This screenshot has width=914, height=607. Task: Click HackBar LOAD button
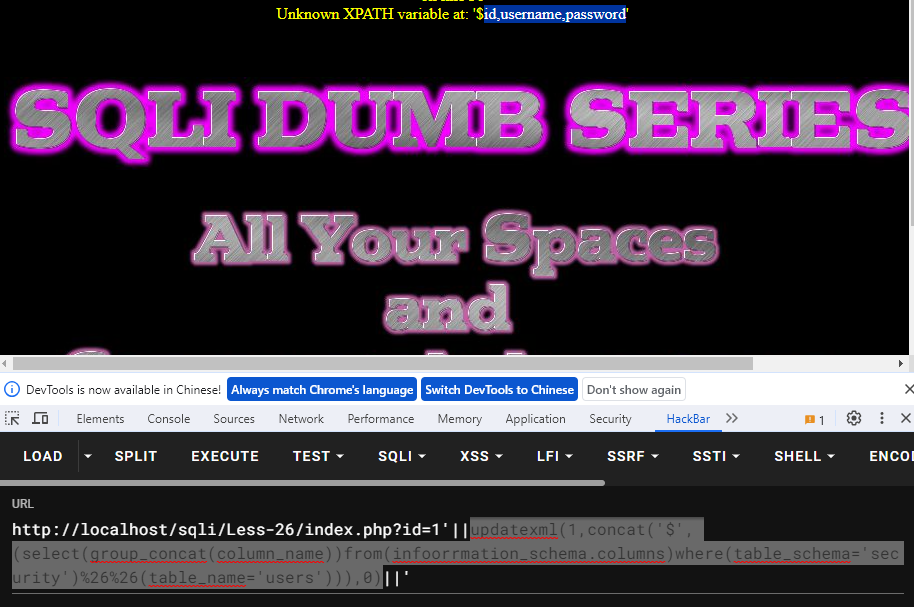[43, 456]
